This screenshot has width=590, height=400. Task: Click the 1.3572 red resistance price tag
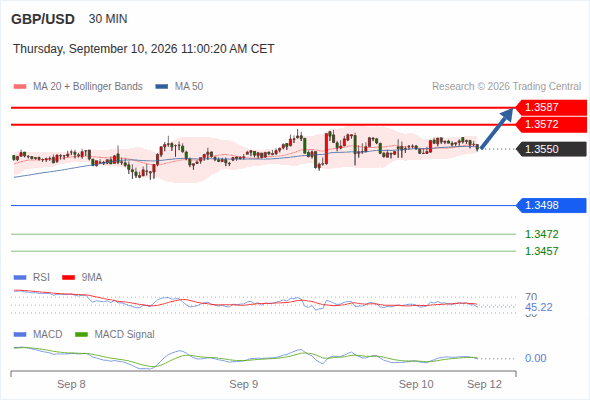click(x=551, y=125)
